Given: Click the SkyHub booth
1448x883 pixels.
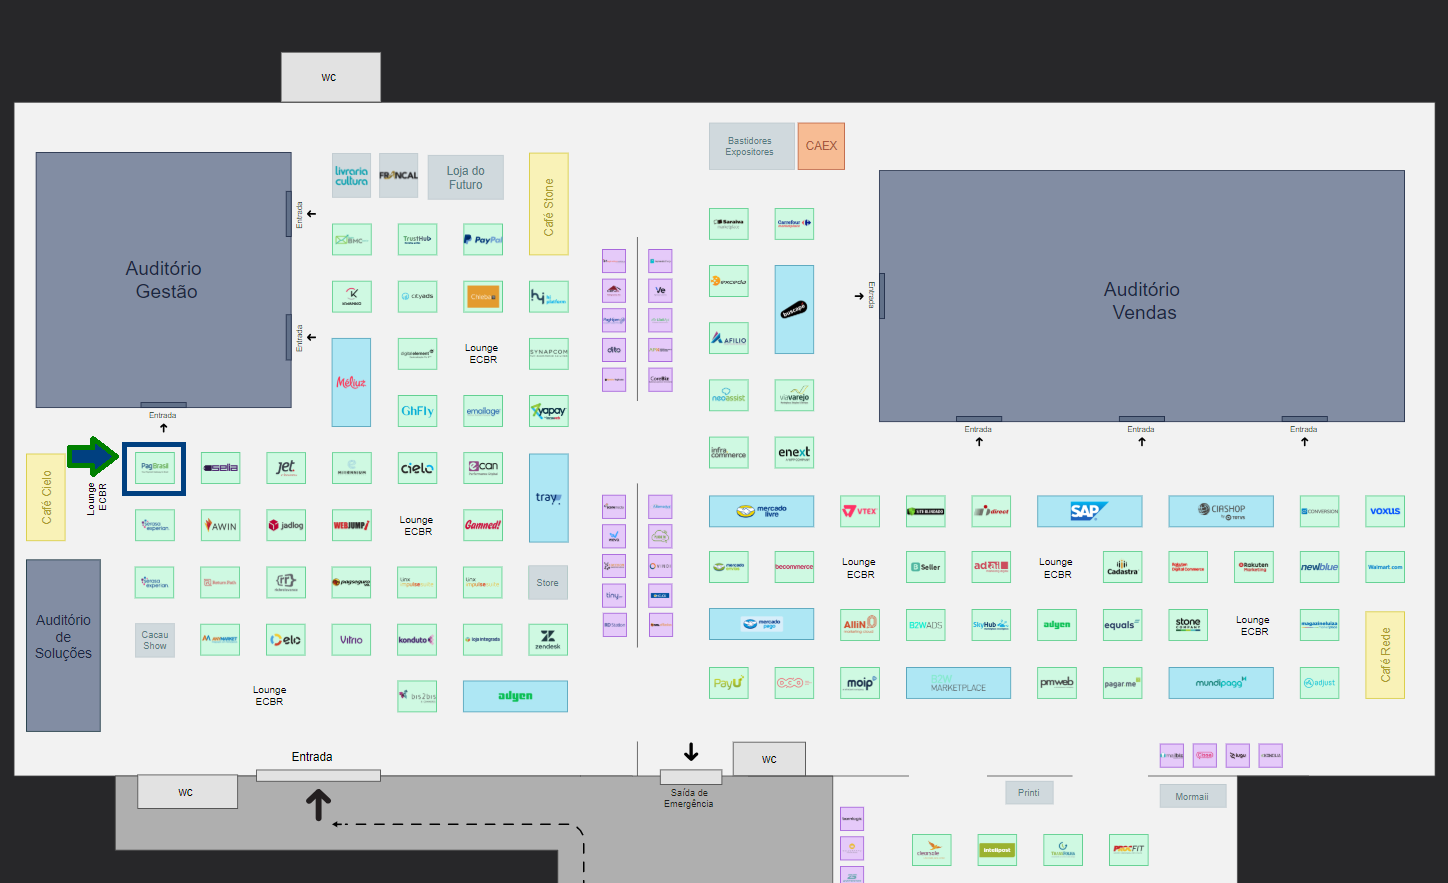Looking at the screenshot, I should [991, 625].
